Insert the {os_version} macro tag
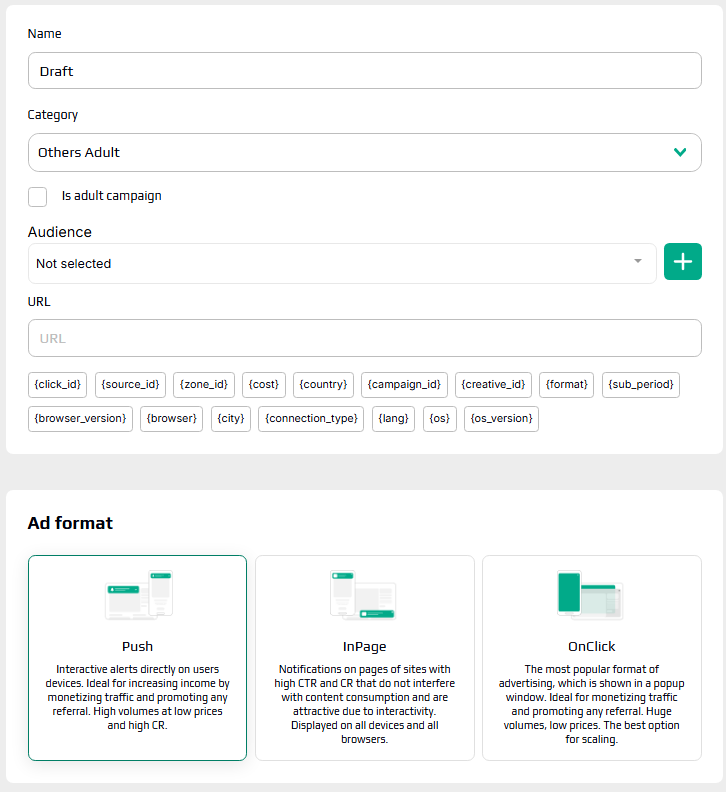The width and height of the screenshot is (726, 792). pyautogui.click(x=501, y=419)
